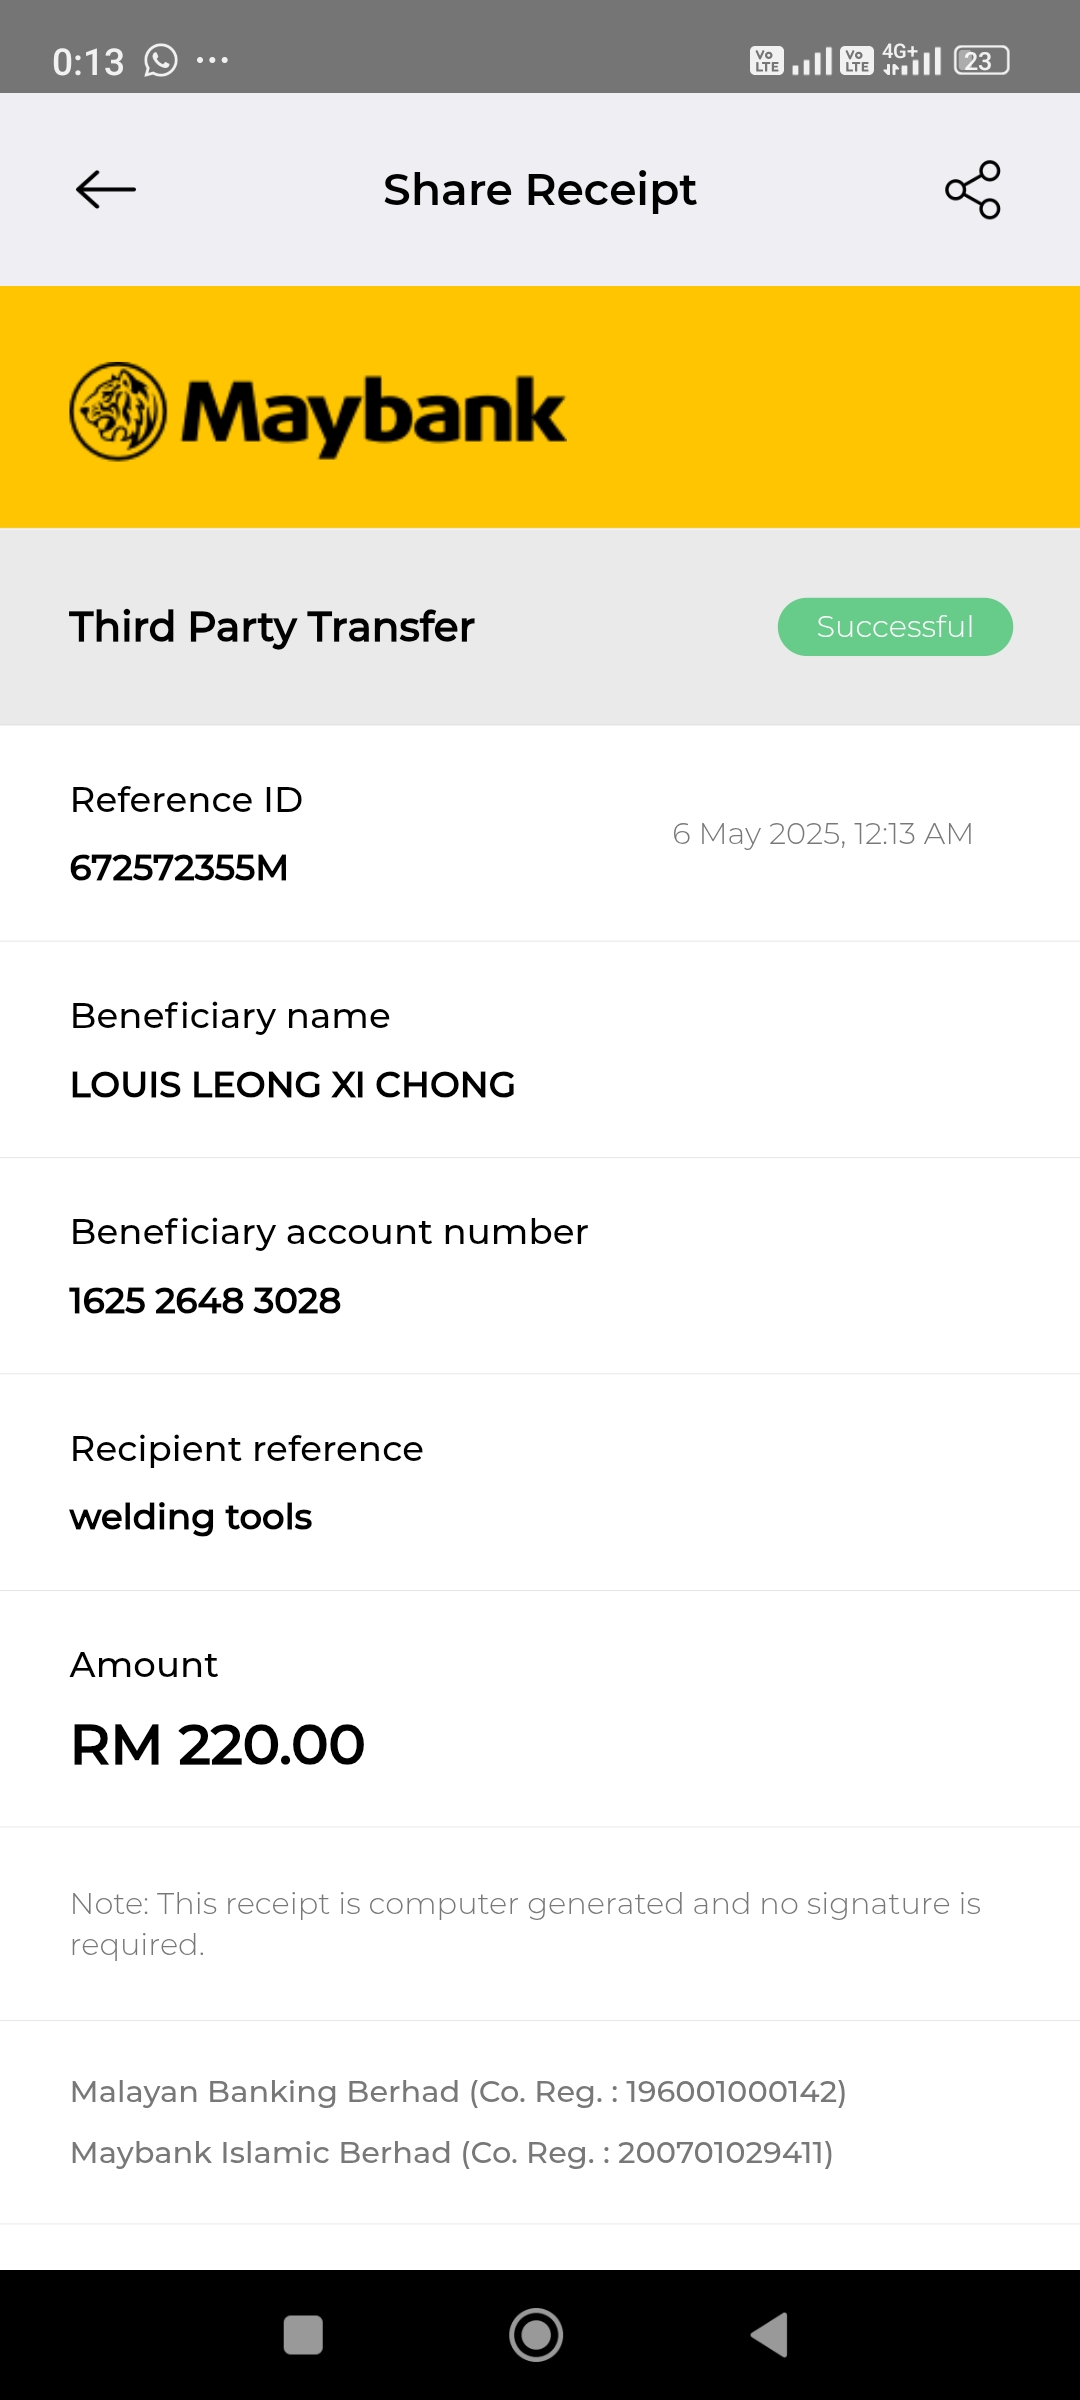Tap account number 1625 2648 3028
Image resolution: width=1080 pixels, height=2400 pixels.
pyautogui.click(x=205, y=1301)
